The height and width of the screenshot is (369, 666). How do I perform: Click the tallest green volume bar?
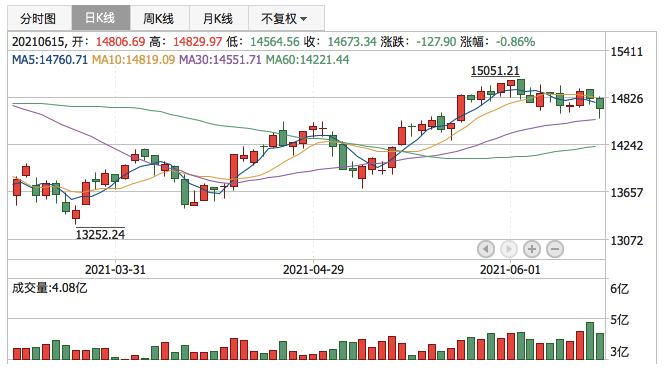click(590, 341)
